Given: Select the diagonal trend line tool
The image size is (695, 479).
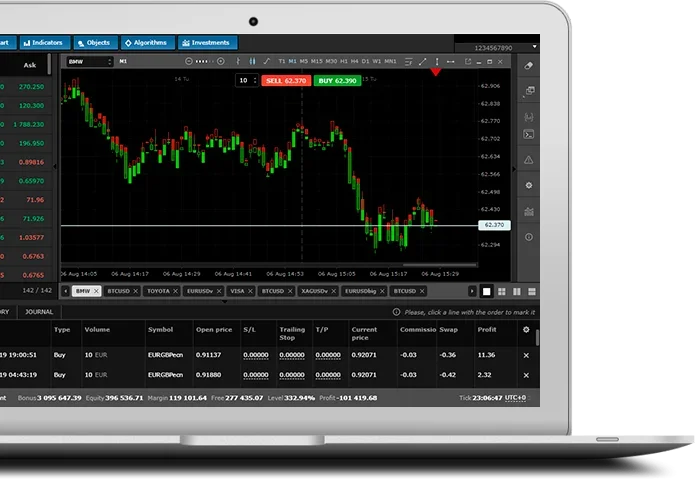Looking at the screenshot, I should 422,62.
